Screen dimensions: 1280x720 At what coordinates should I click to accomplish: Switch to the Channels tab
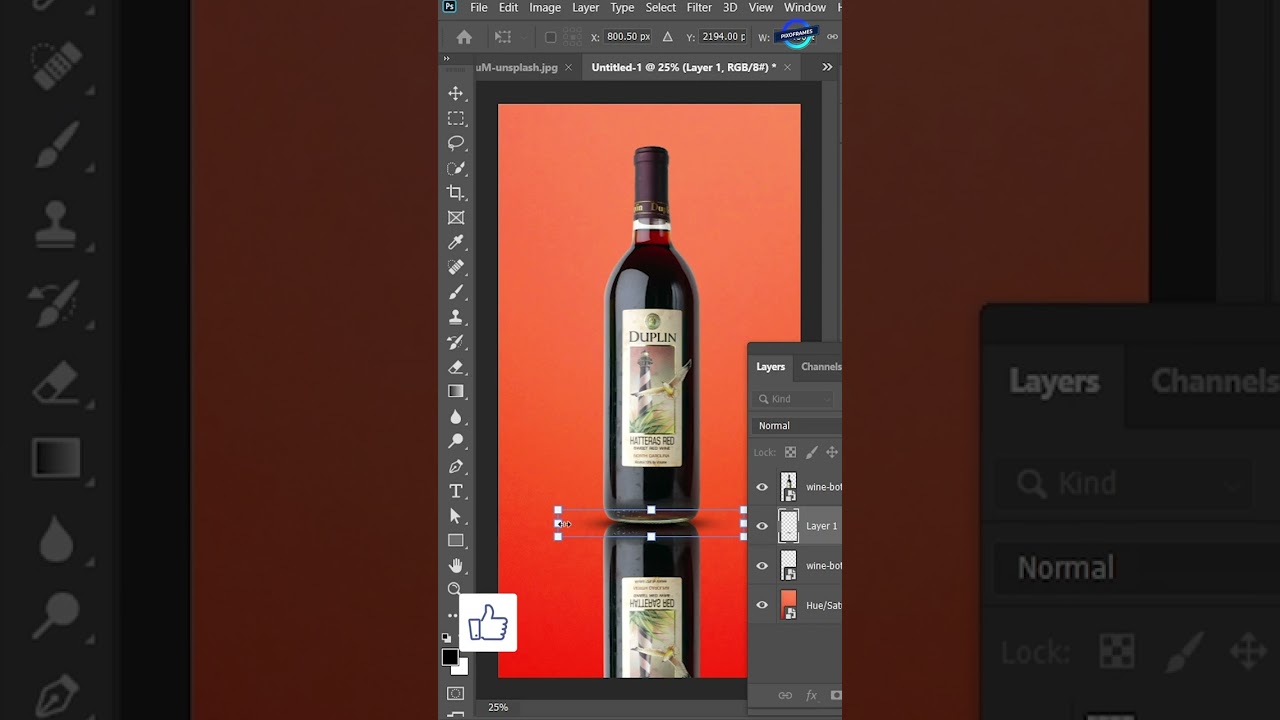click(x=821, y=367)
